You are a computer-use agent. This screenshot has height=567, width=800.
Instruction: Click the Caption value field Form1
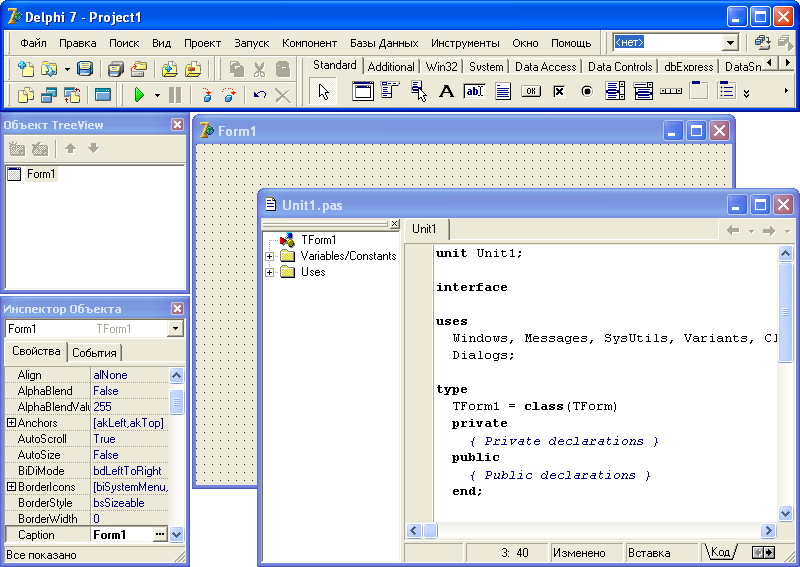coord(122,535)
